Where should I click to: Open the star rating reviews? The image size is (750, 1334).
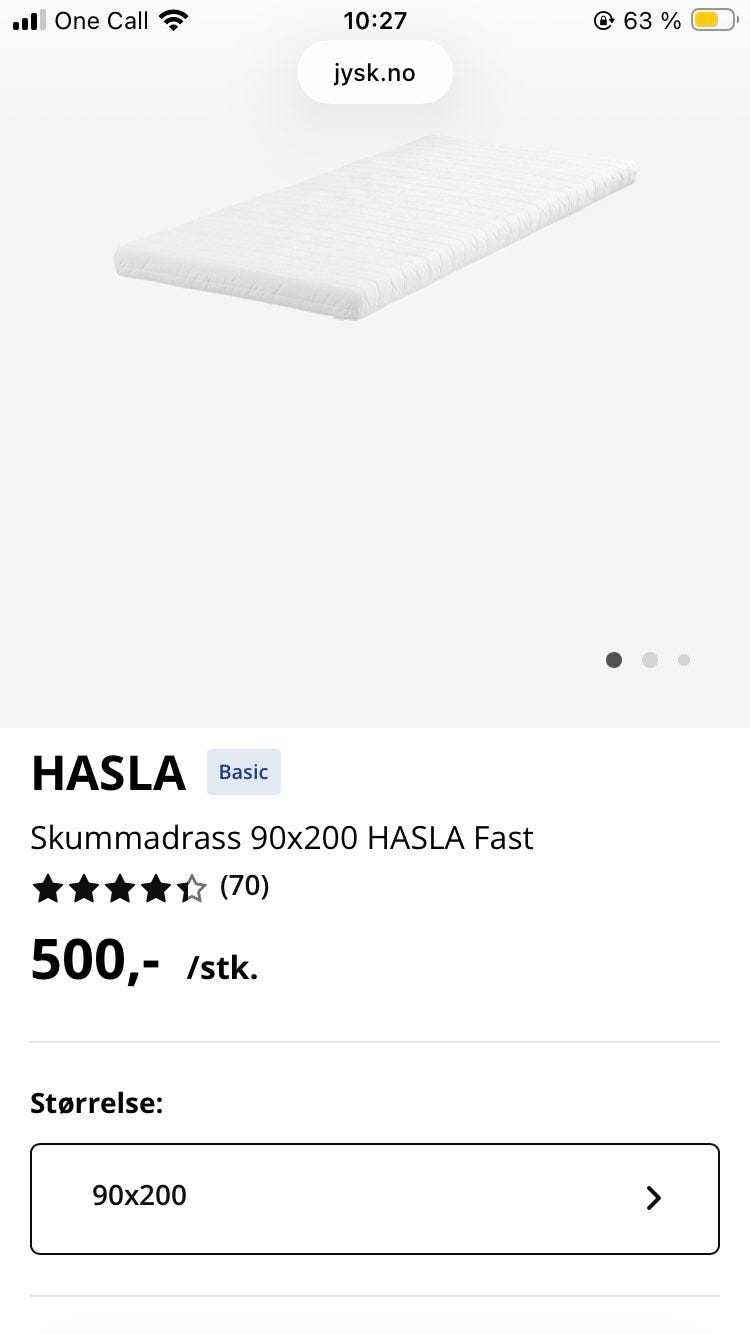pos(119,888)
